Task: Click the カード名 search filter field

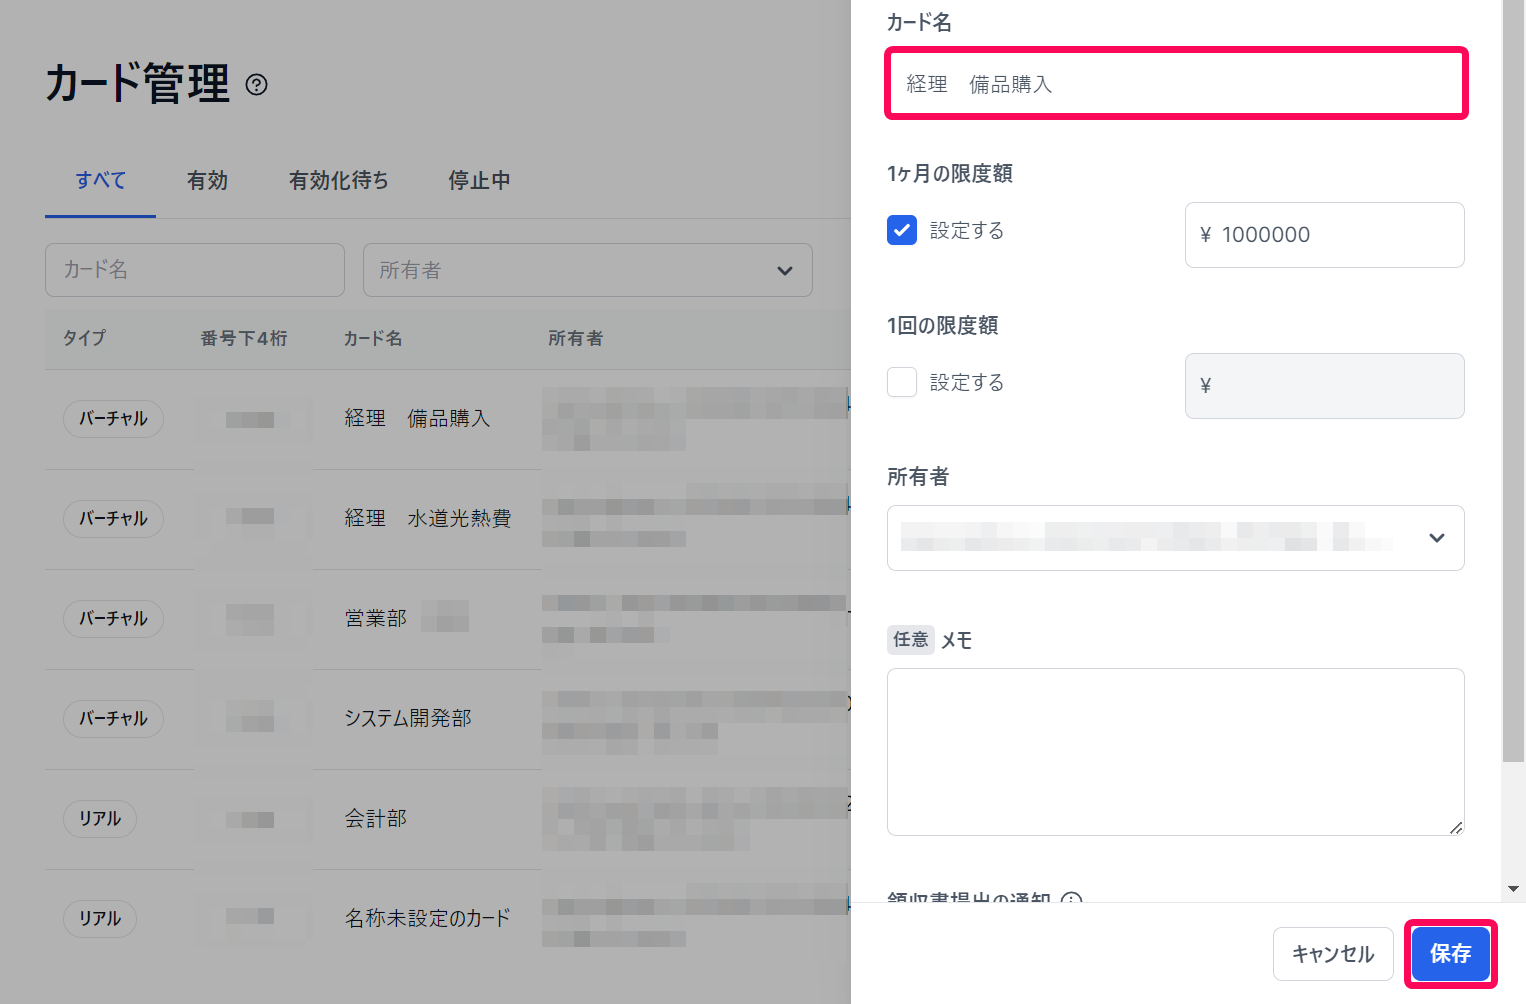Action: (195, 270)
